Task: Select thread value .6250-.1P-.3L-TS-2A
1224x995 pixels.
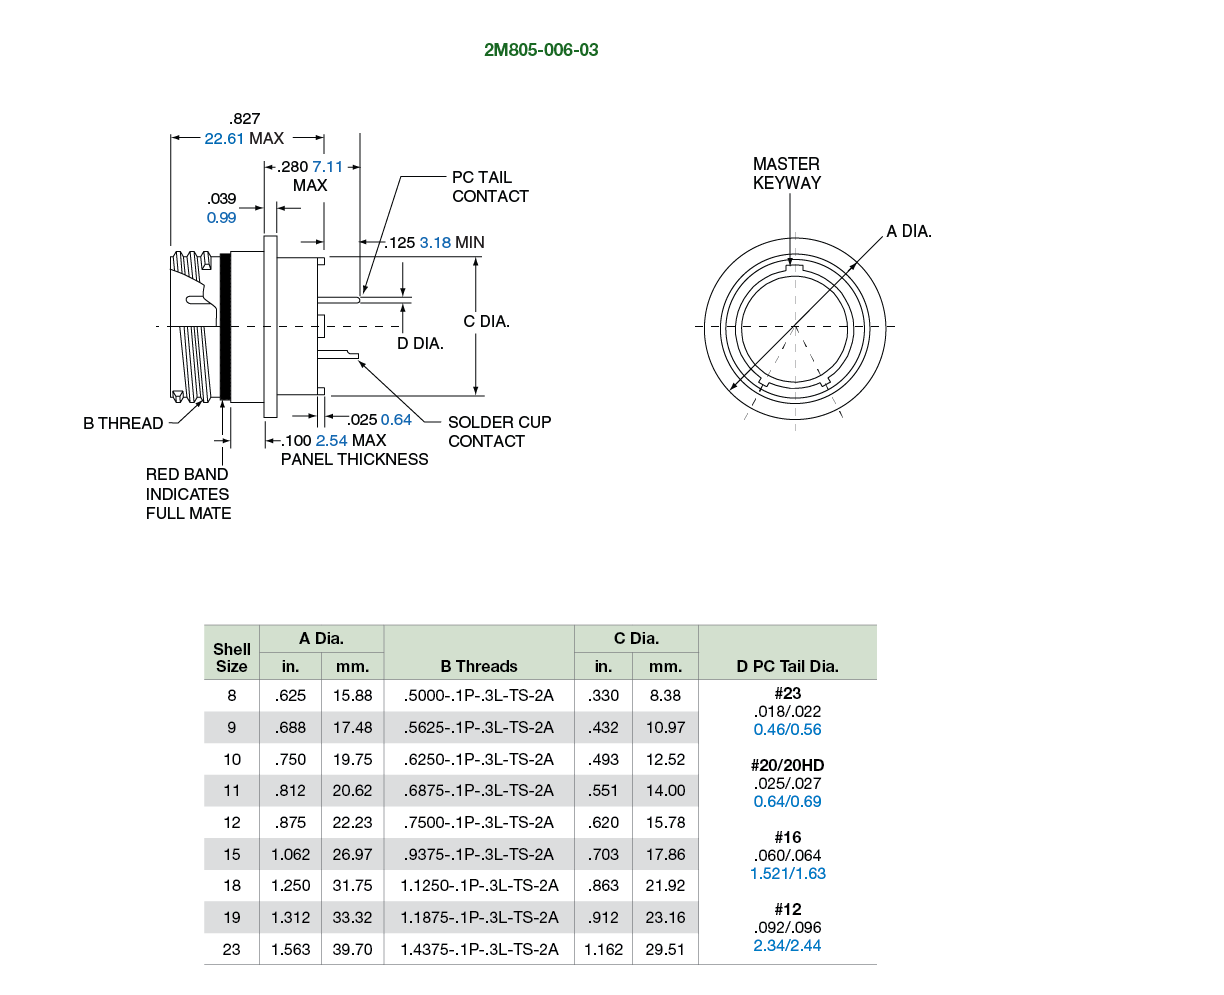Action: click(479, 759)
